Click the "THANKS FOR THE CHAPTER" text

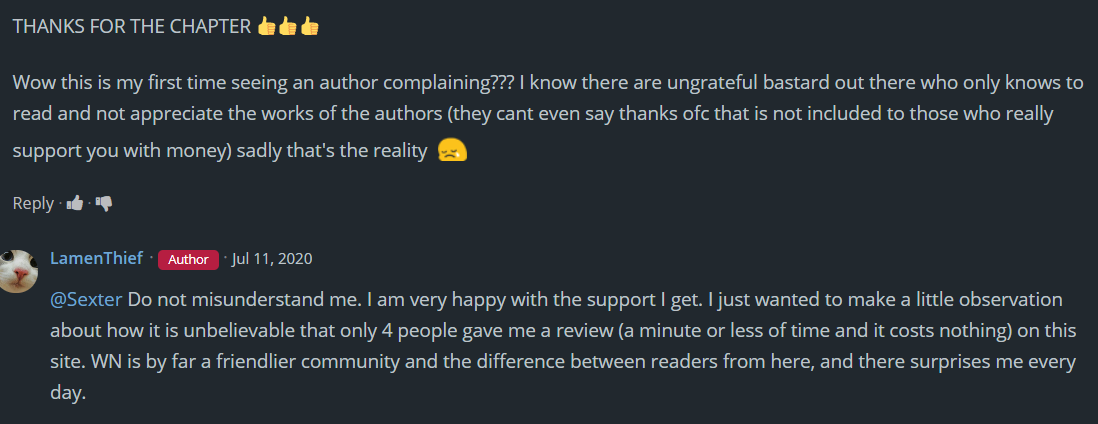click(131, 27)
